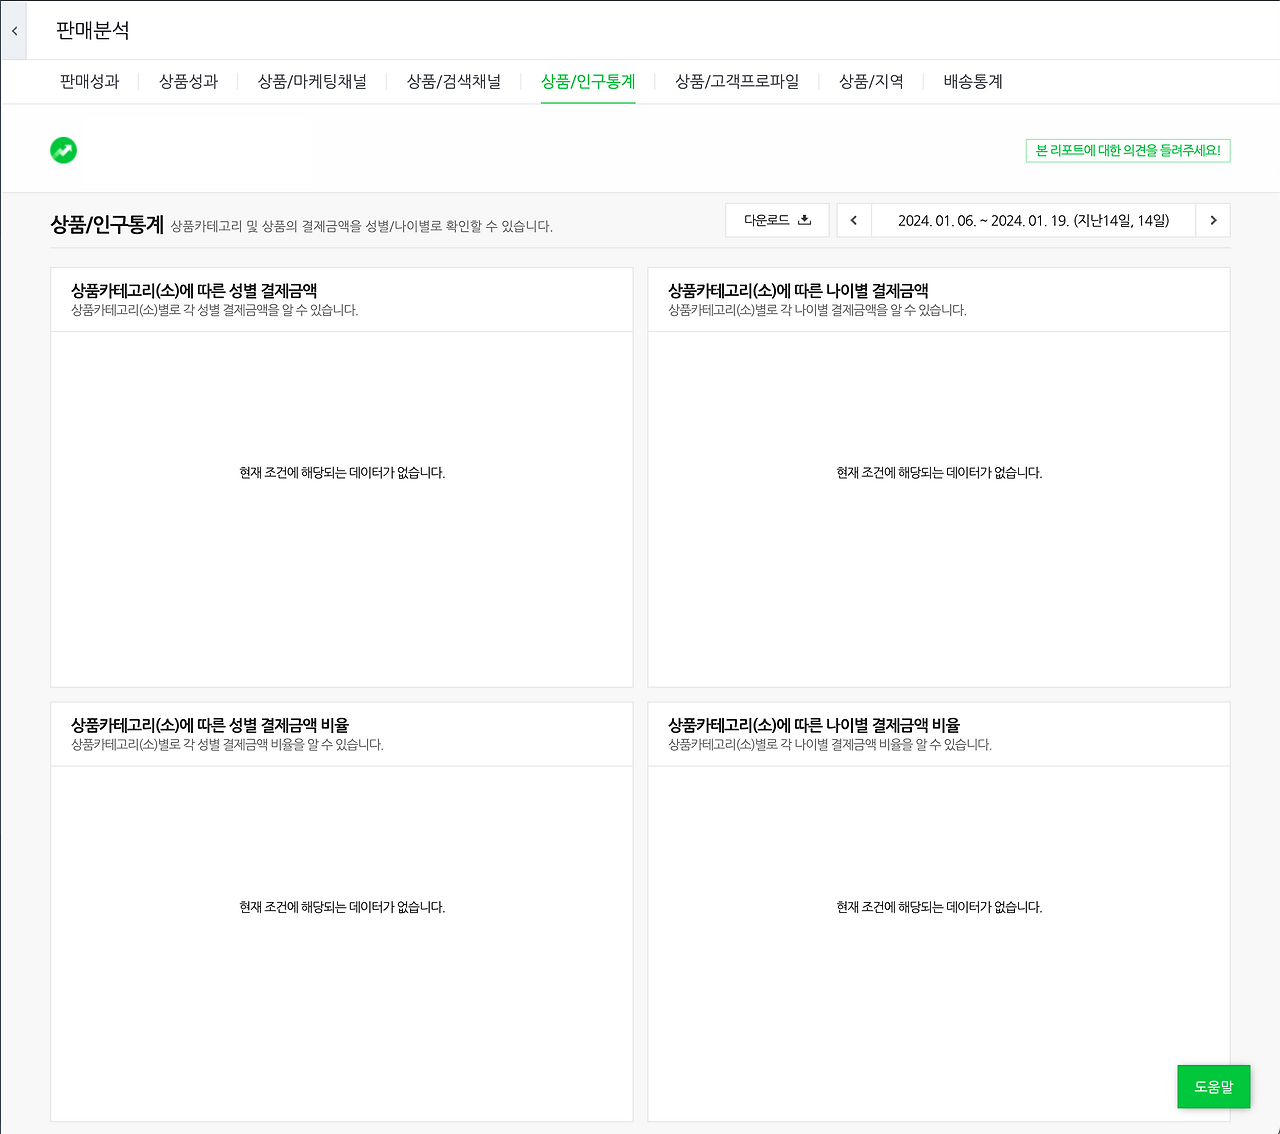The width and height of the screenshot is (1280, 1134).
Task: Select the 상품/마케팅채널 tab
Action: (312, 82)
